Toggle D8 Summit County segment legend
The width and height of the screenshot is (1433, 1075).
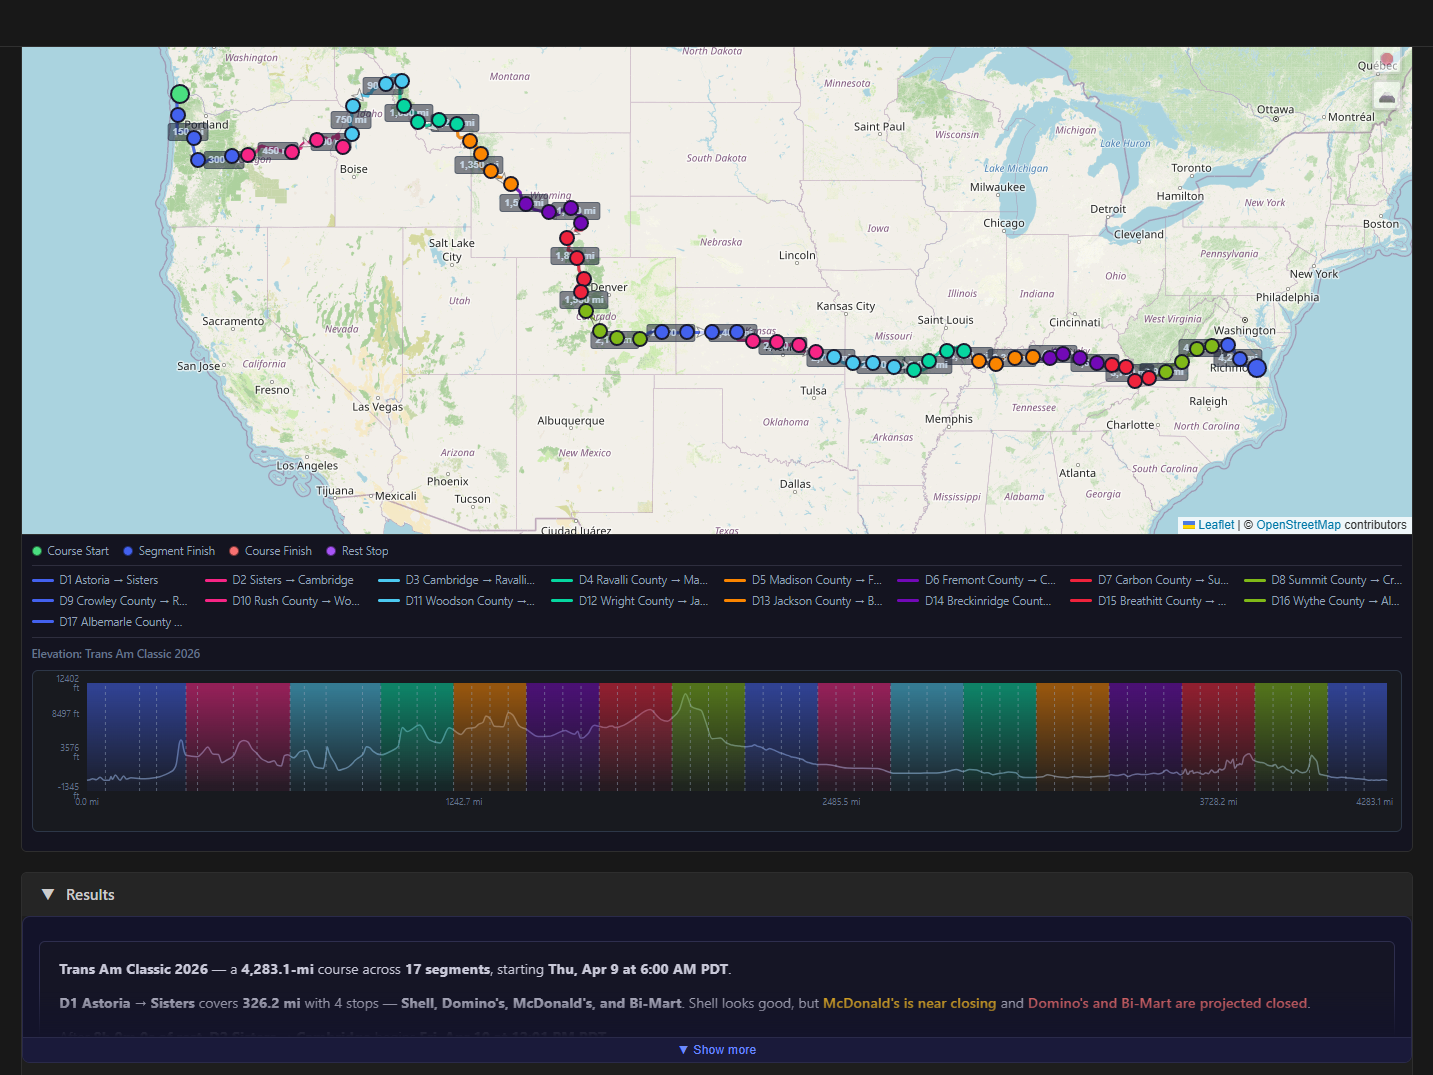(x=1323, y=580)
